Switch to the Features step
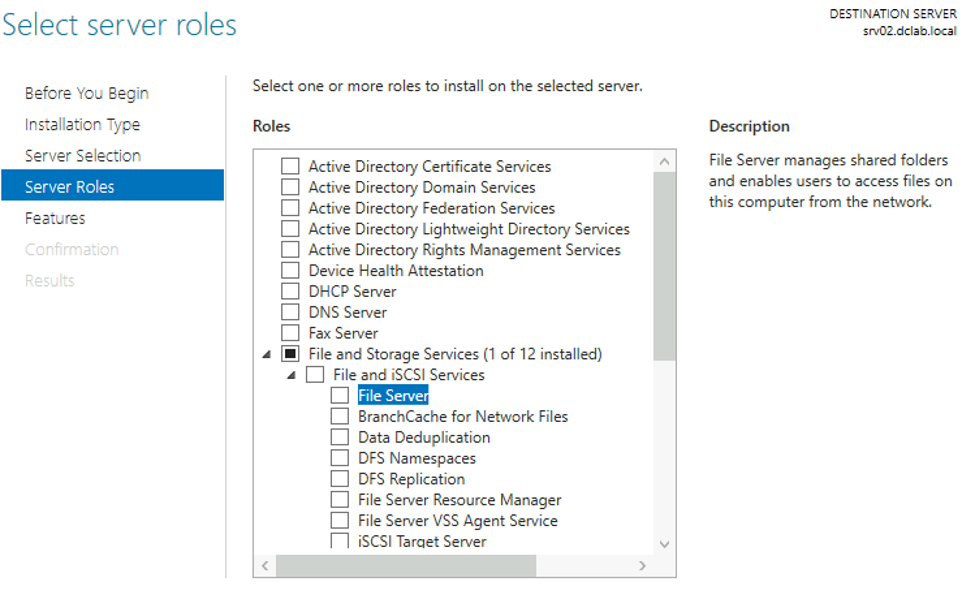977x600 pixels. (55, 218)
